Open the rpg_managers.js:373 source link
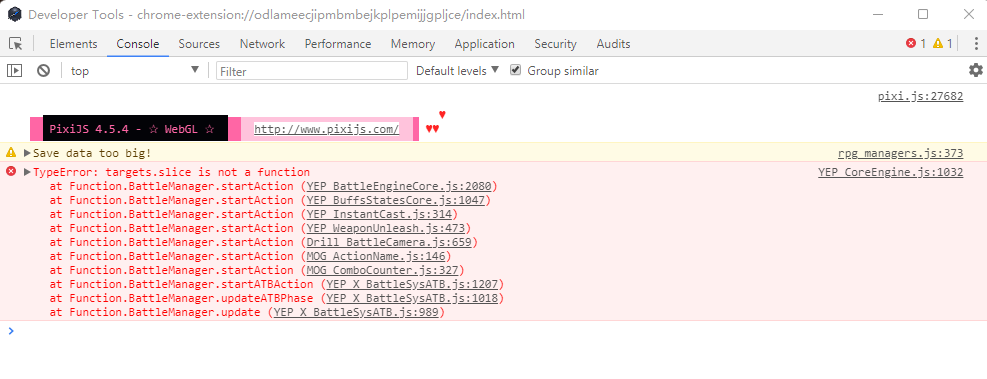This screenshot has height=379, width=987. pos(900,153)
